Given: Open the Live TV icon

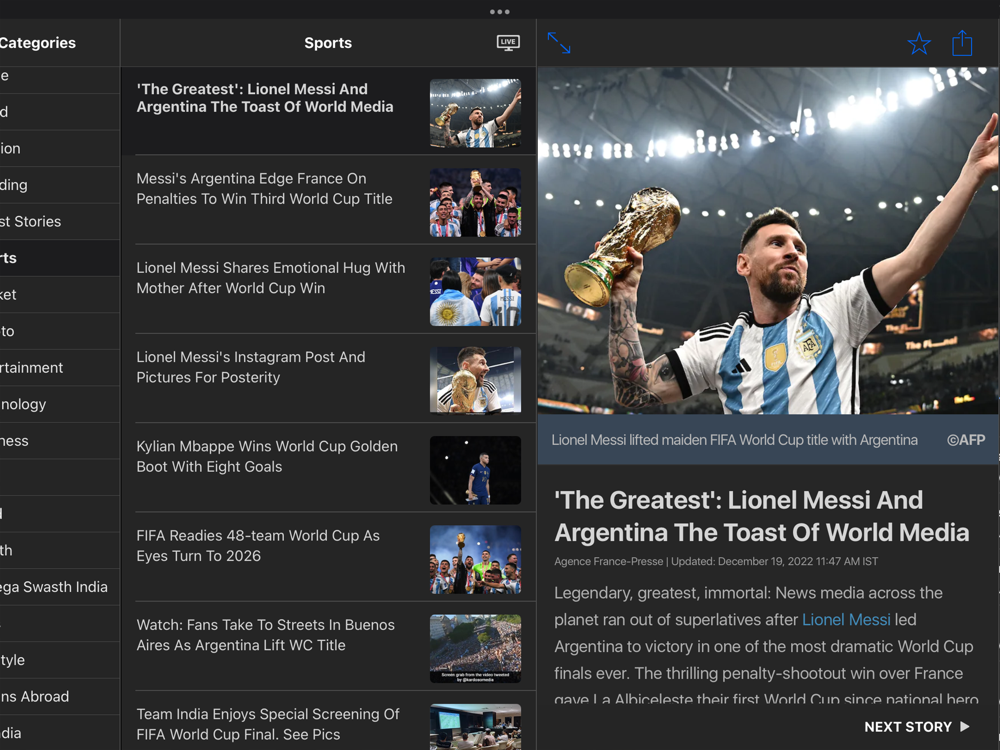Looking at the screenshot, I should (508, 43).
